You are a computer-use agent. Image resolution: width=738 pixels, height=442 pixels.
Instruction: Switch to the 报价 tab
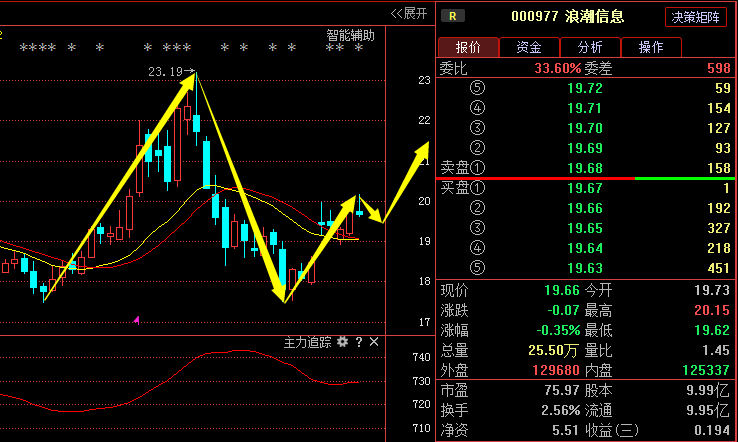[x=467, y=47]
